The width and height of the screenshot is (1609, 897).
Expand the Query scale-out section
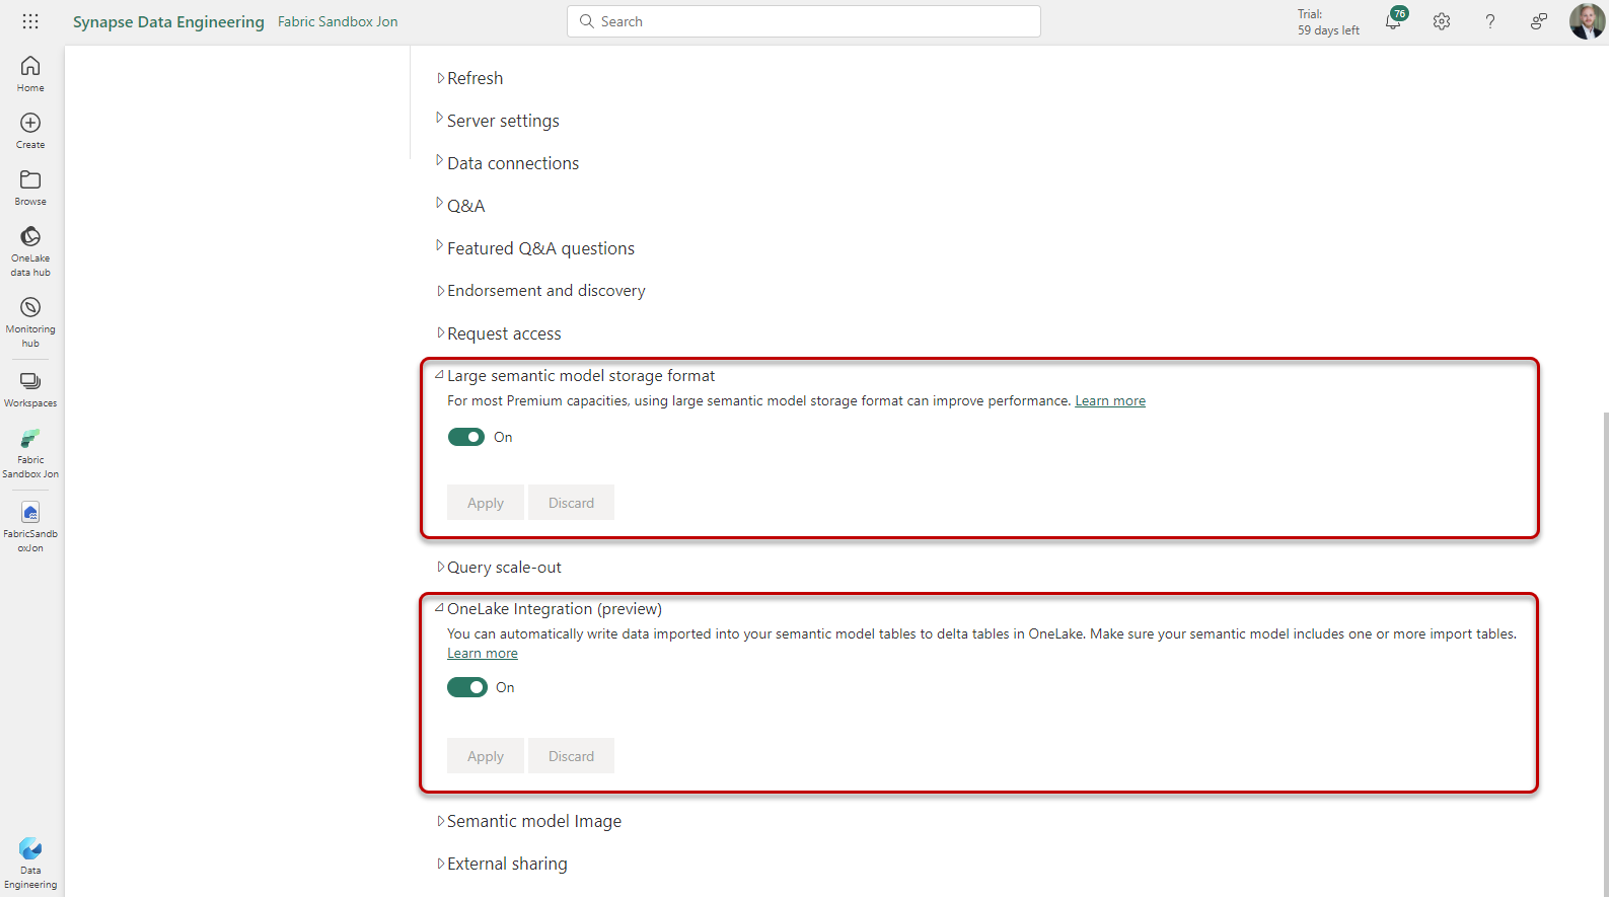[x=498, y=567]
